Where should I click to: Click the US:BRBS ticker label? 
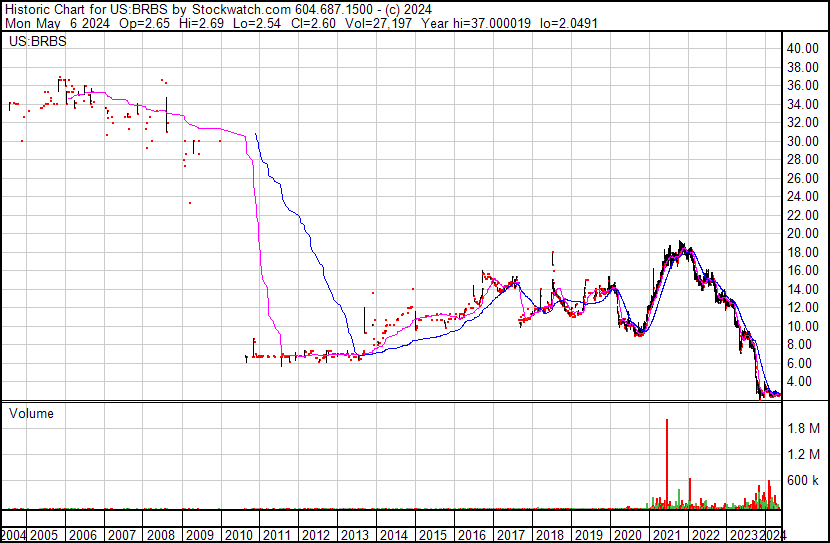pos(35,43)
